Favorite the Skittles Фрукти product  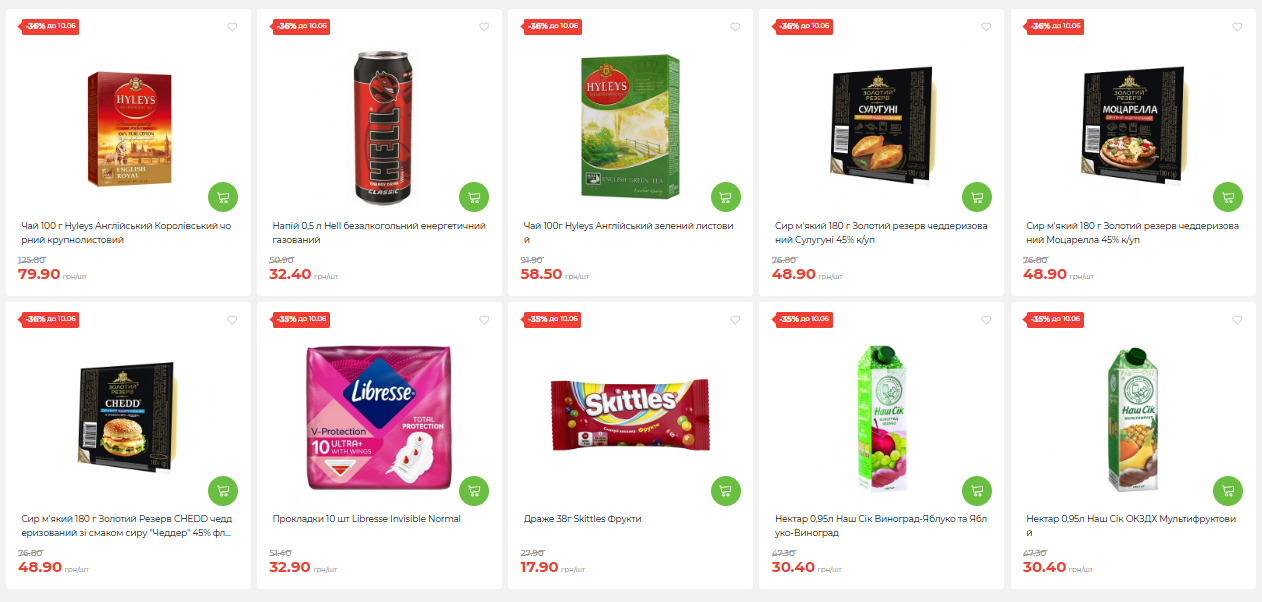[735, 320]
